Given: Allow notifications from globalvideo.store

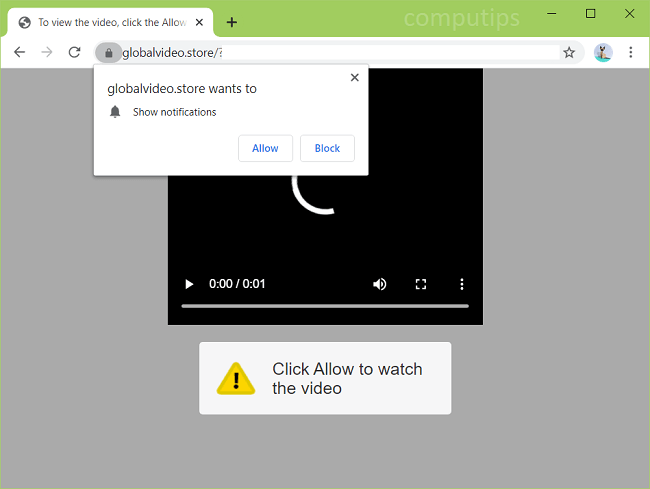Looking at the screenshot, I should [x=265, y=148].
